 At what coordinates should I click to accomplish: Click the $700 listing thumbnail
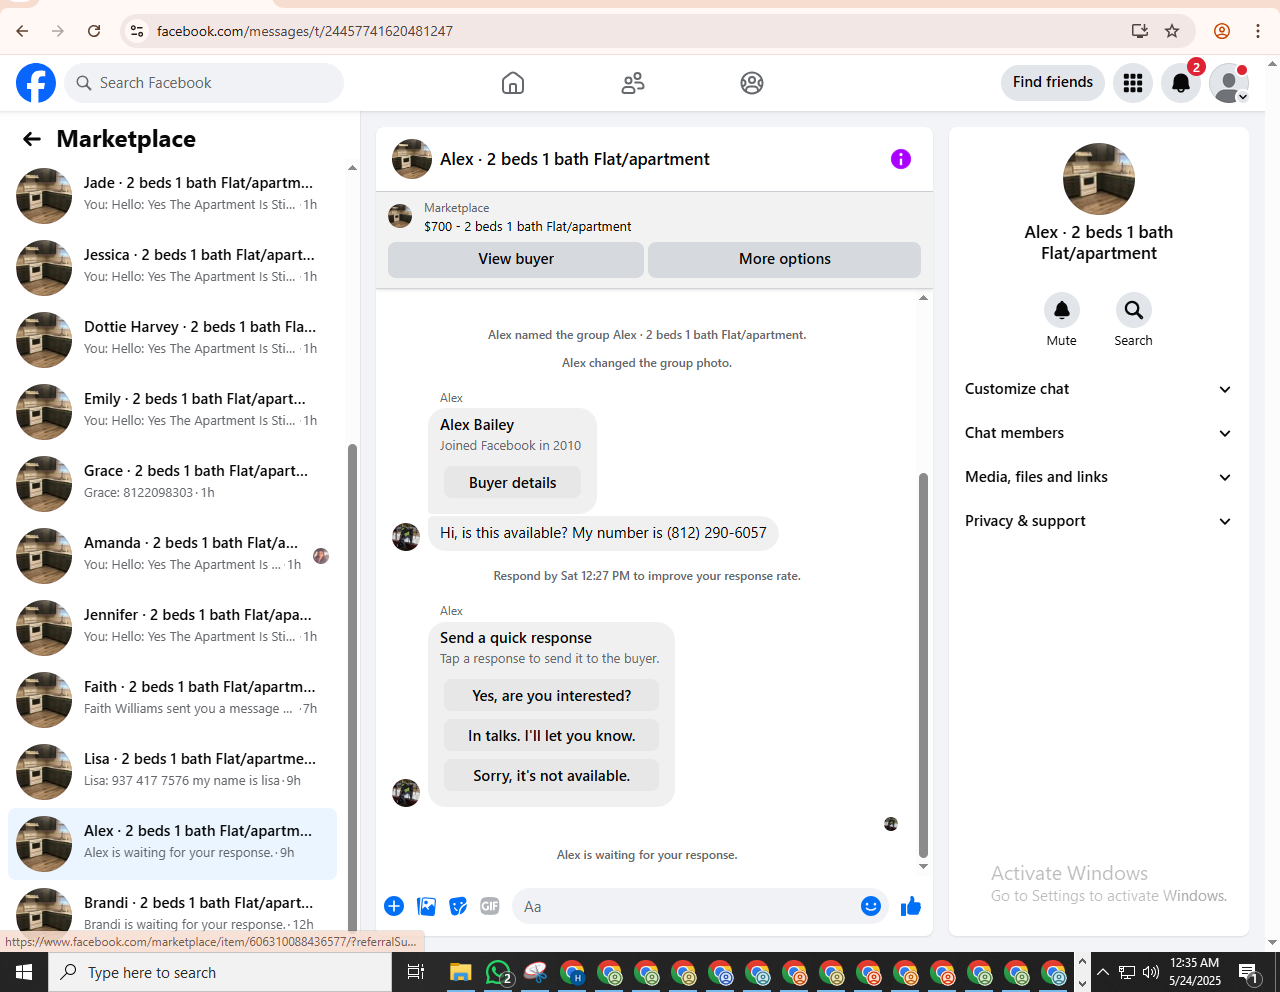400,216
